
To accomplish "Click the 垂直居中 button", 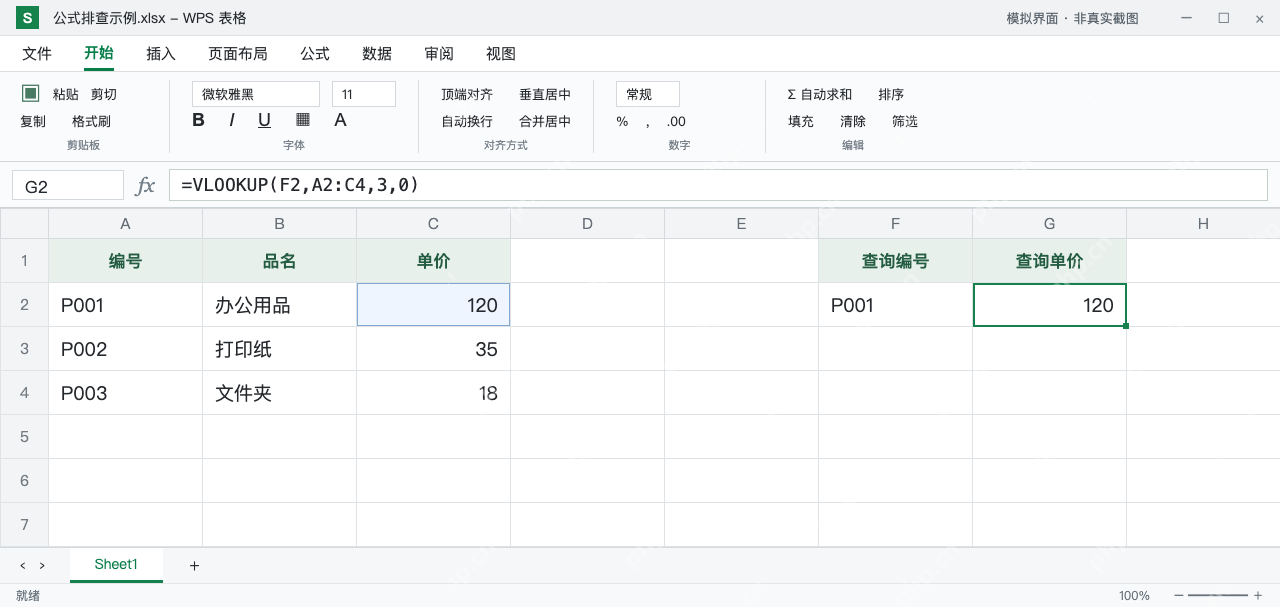I will (x=545, y=94).
